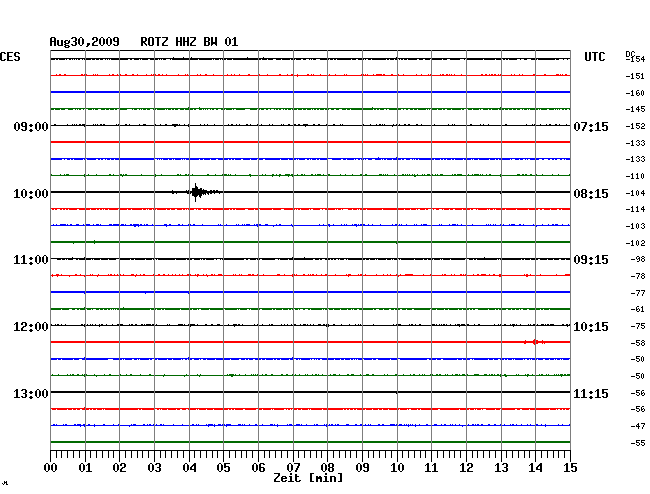Click the 10:15 UTC time label
Screen dimensions: 650x494
click(x=591, y=327)
